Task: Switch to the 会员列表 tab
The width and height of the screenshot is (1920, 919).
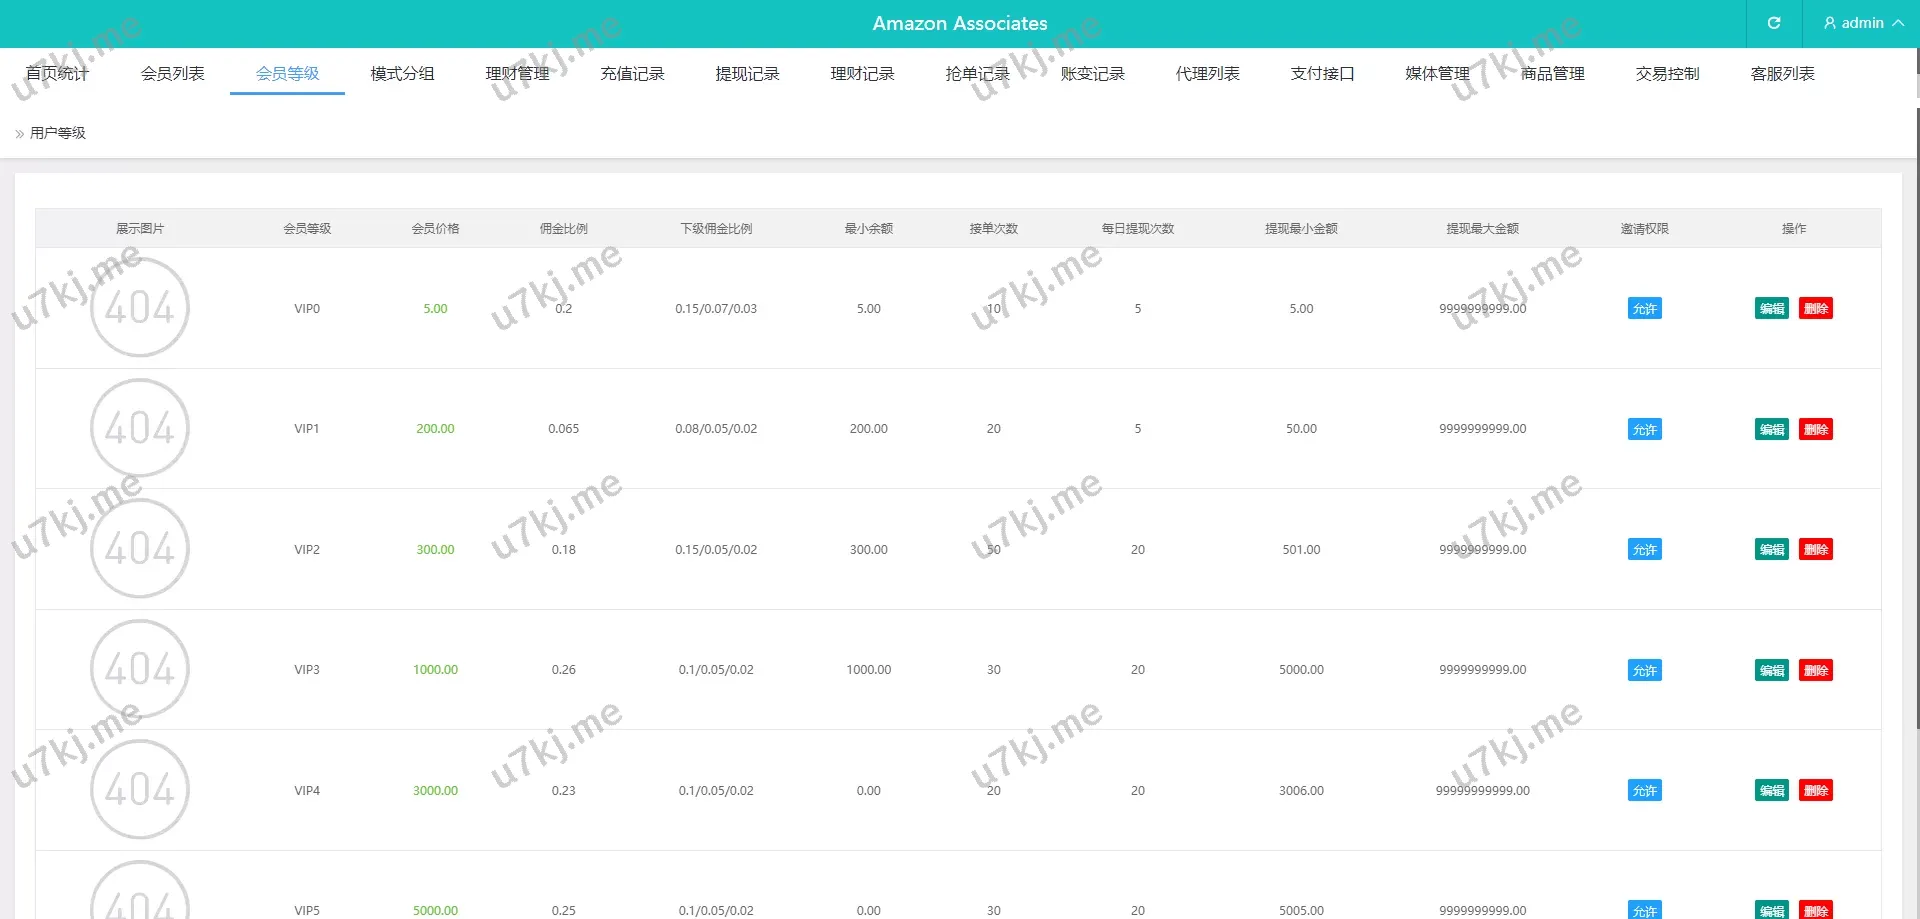Action: (x=172, y=74)
